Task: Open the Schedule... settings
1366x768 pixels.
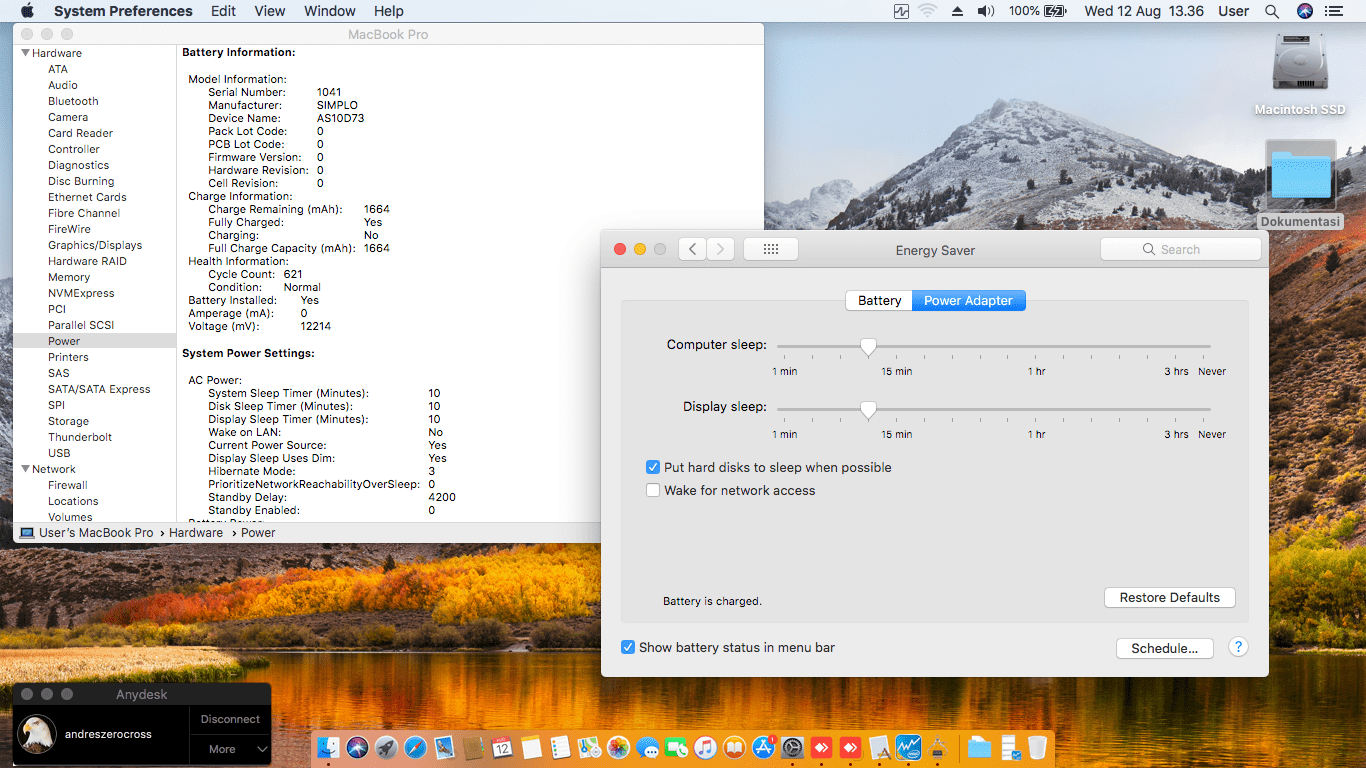Action: point(1164,648)
